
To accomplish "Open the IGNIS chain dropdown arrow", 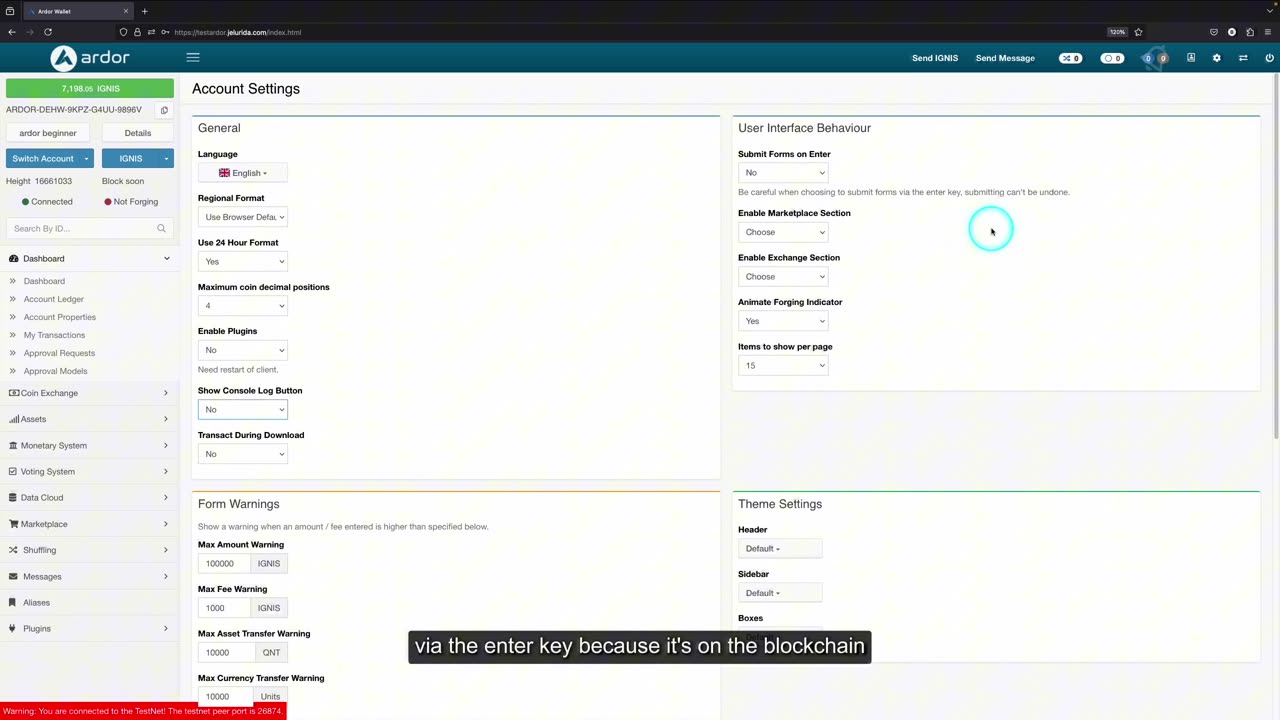I will click(x=166, y=159).
